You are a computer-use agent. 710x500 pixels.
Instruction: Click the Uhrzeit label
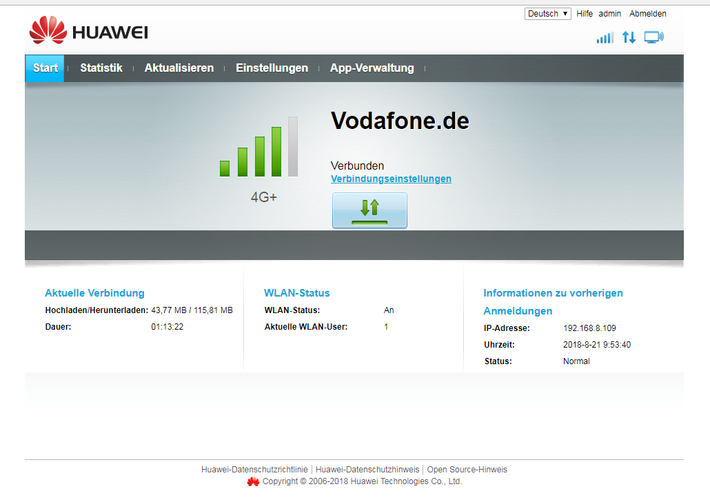click(499, 345)
